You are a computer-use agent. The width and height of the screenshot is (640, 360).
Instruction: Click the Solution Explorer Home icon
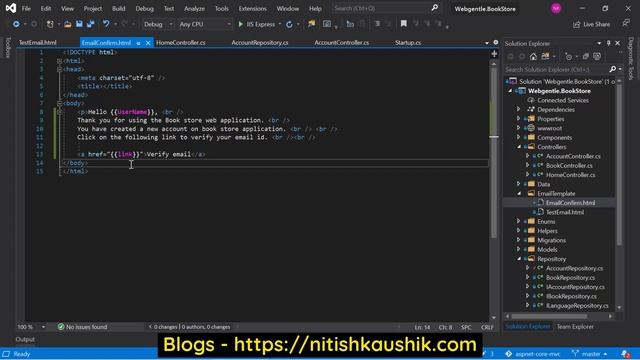[x=533, y=56]
